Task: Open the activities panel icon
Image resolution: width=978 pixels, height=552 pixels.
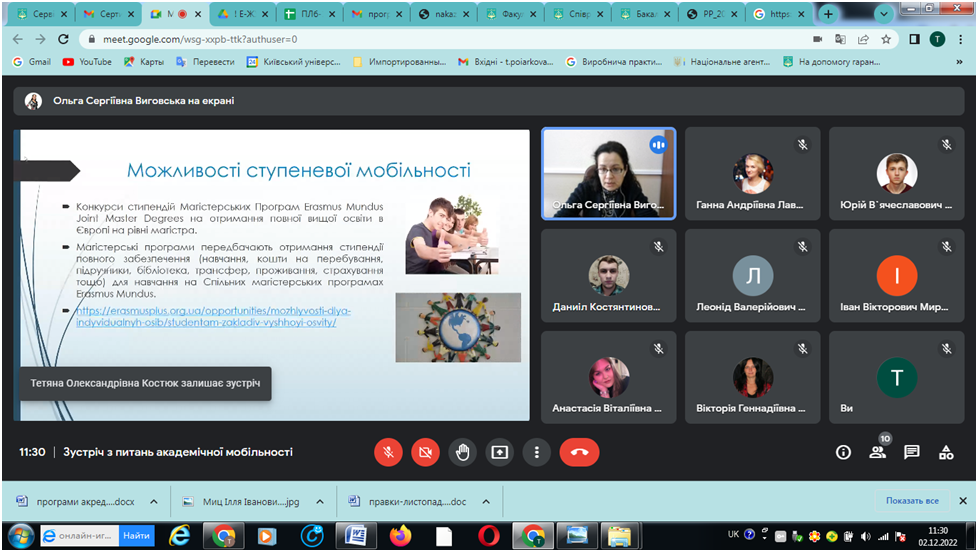Action: click(946, 452)
